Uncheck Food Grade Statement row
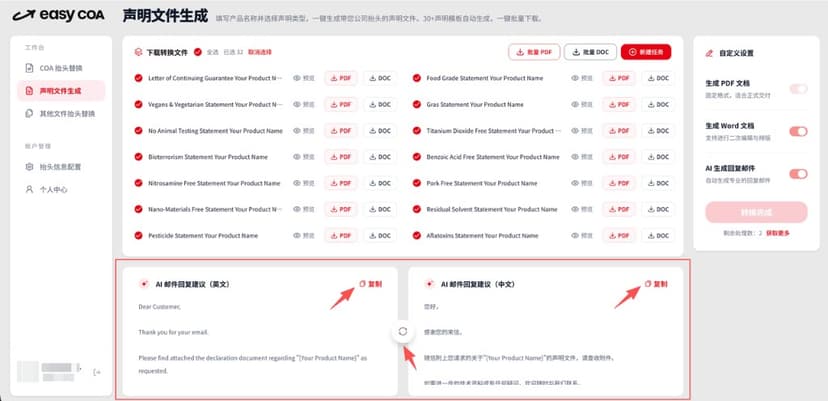 (417, 78)
